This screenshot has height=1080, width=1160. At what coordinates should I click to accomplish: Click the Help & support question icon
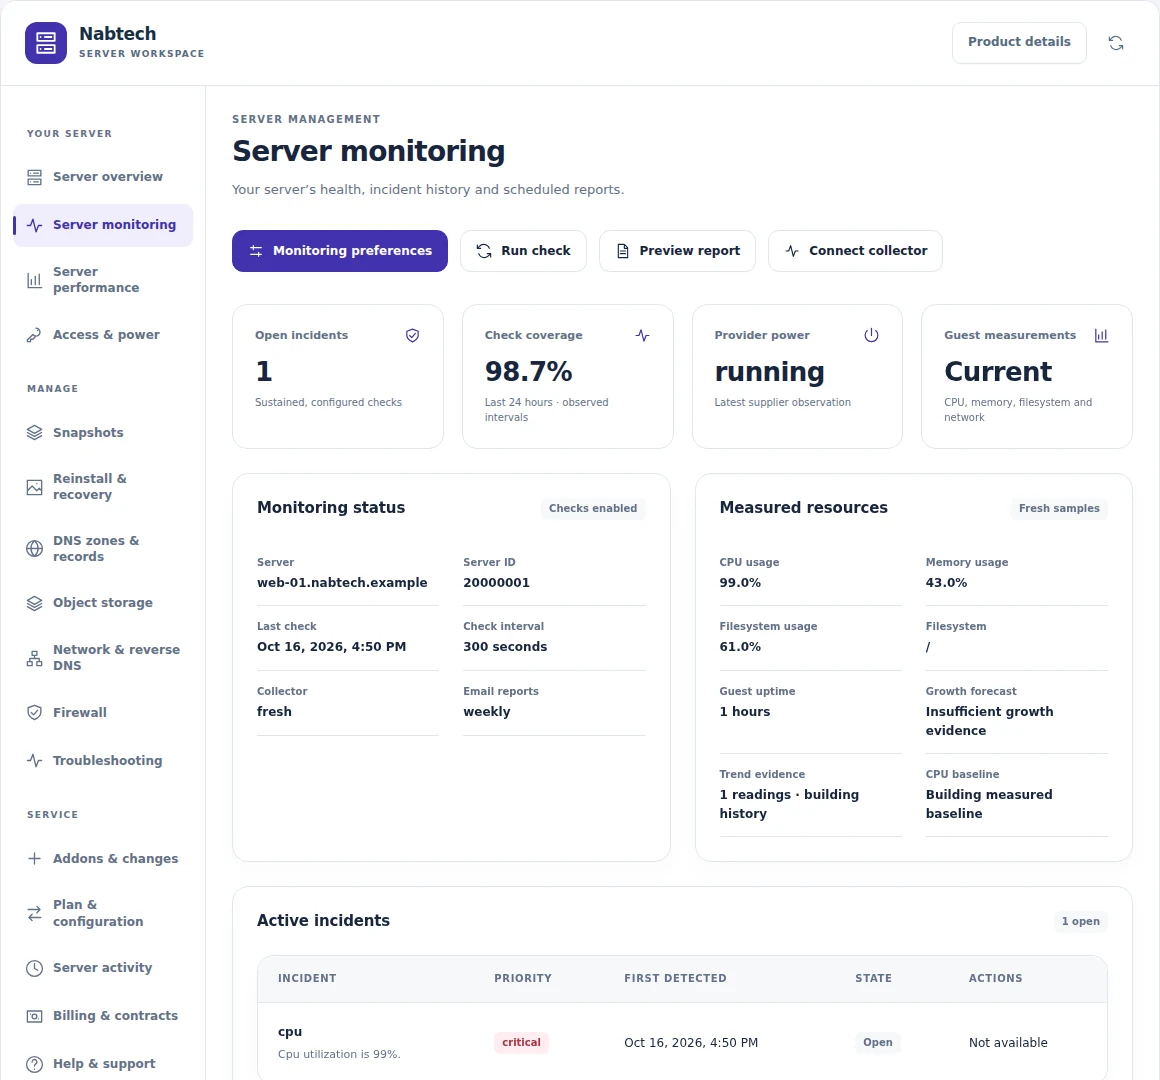coord(35,1064)
